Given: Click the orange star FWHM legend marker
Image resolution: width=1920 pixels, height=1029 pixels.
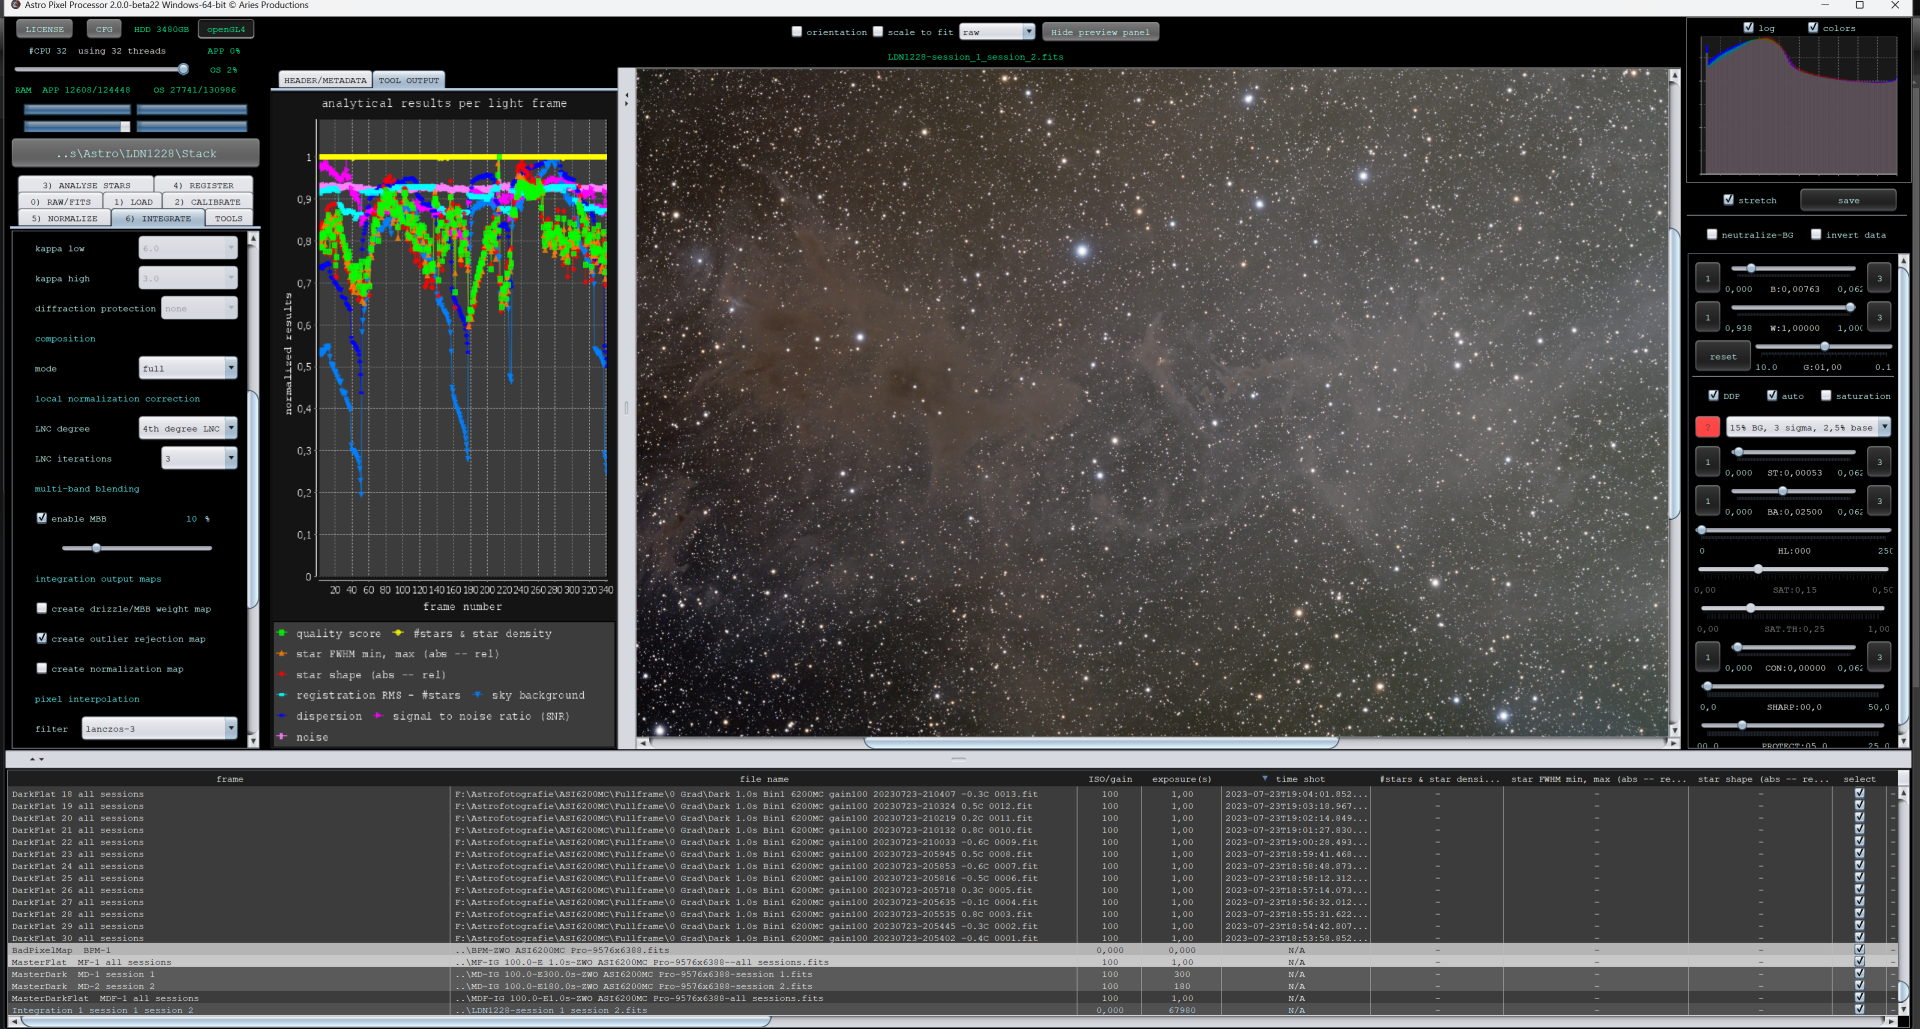Looking at the screenshot, I should (x=282, y=654).
